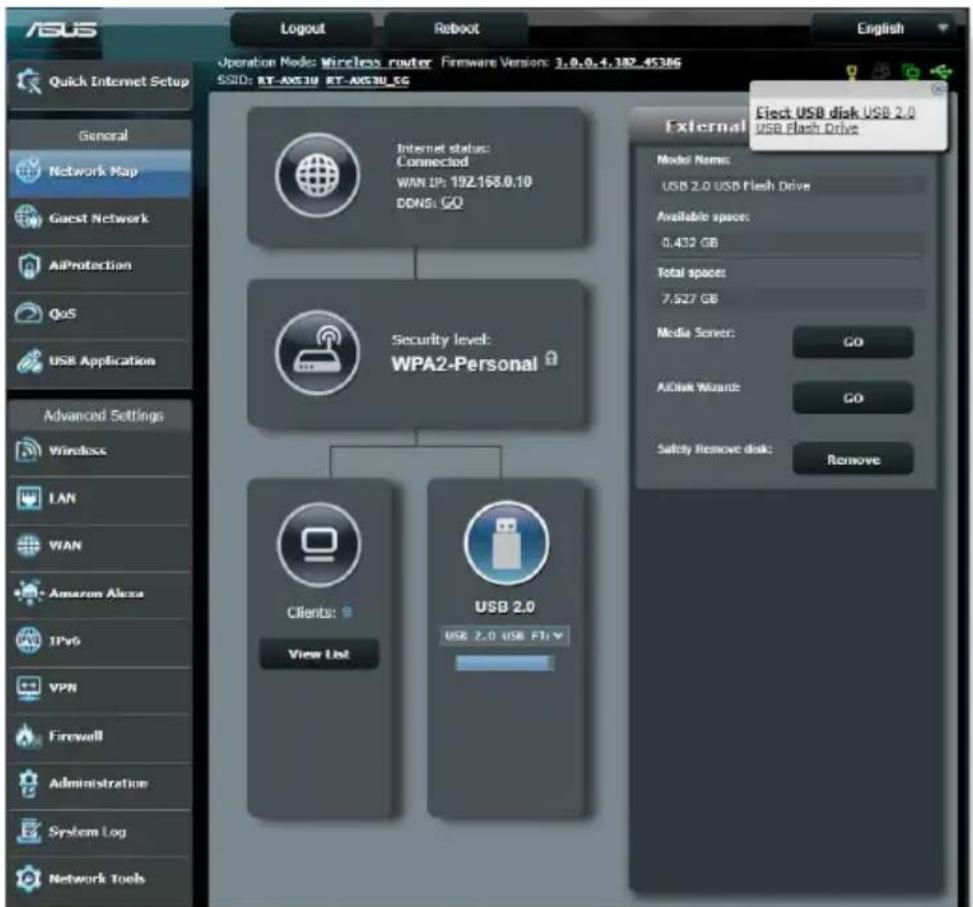Open USB Application menu item
This screenshot has height=907, width=973.
(x=100, y=361)
